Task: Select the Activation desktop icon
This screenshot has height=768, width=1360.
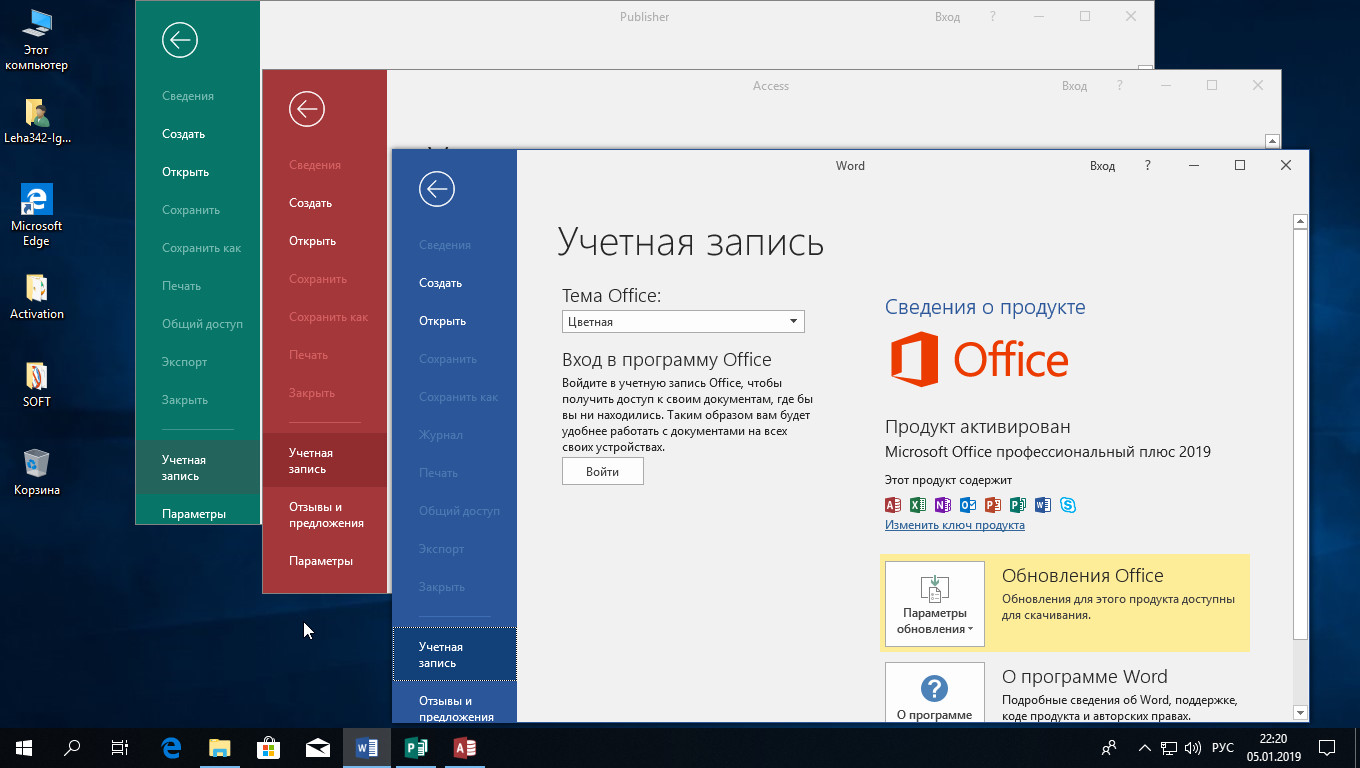Action: [37, 296]
